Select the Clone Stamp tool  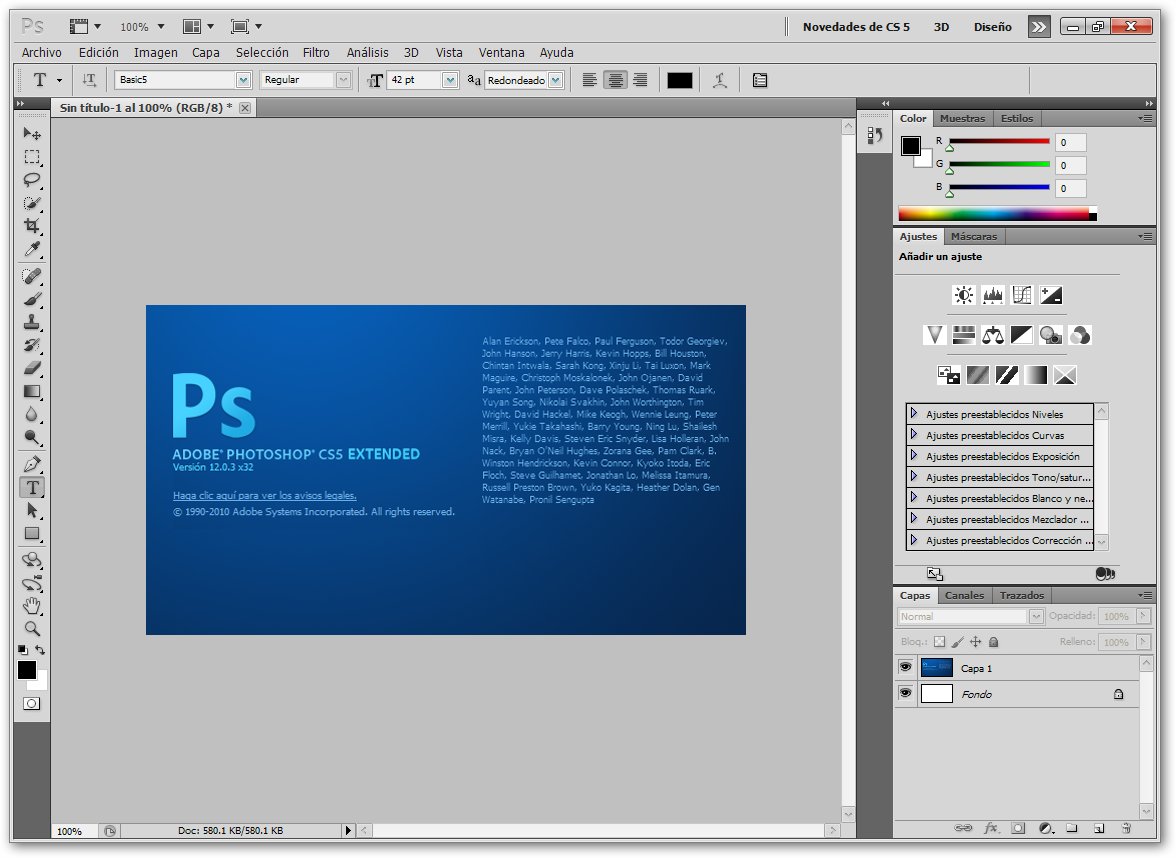[x=32, y=322]
